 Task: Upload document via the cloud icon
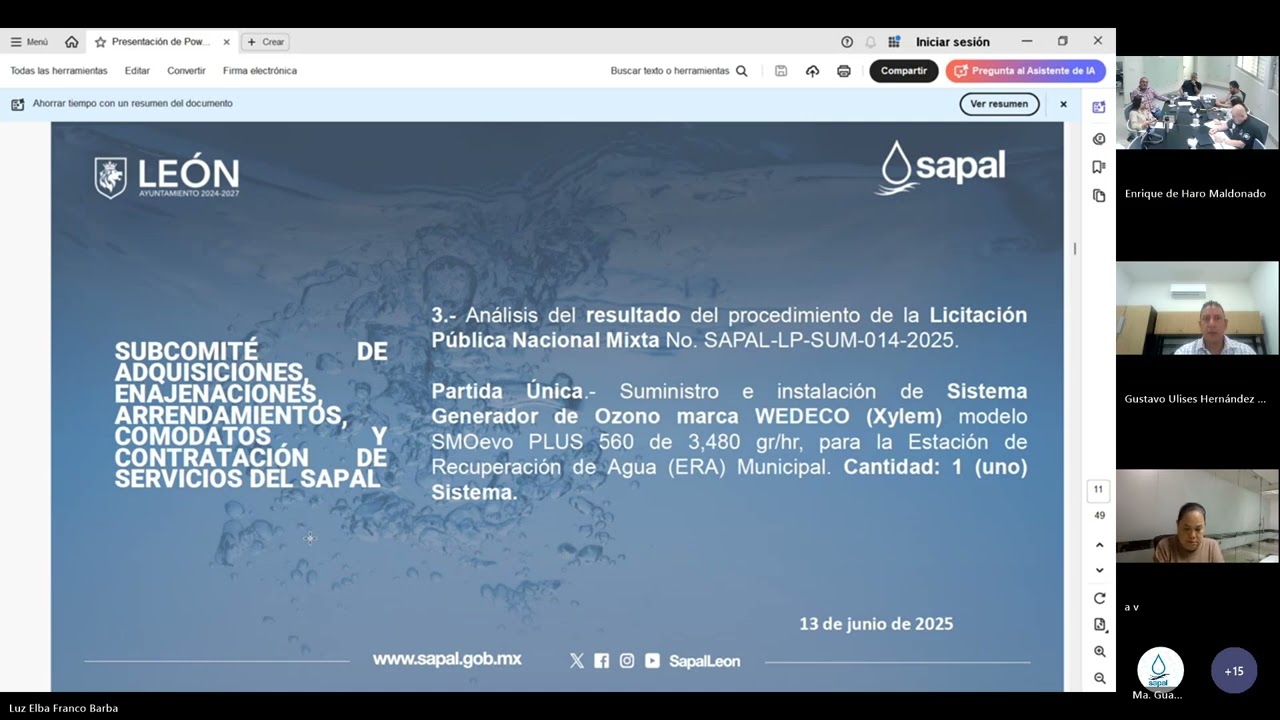(812, 71)
